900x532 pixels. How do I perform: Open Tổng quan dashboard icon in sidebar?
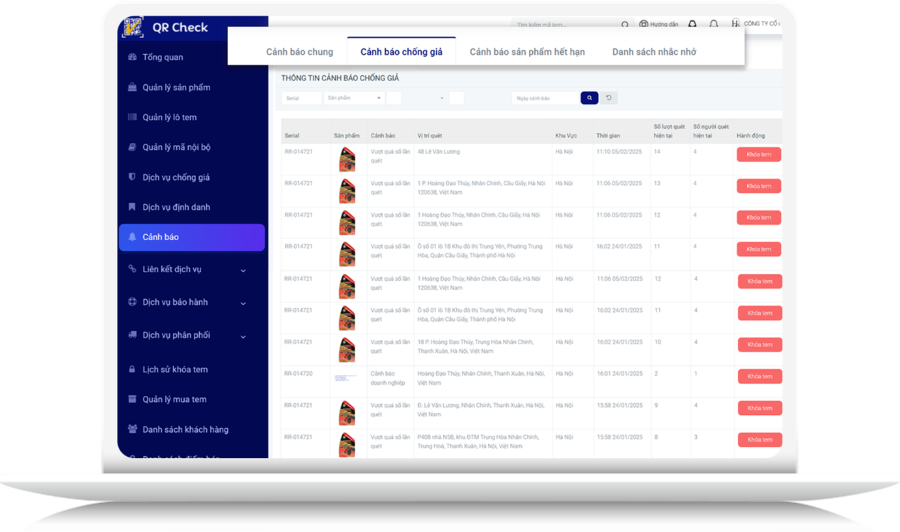point(132,57)
